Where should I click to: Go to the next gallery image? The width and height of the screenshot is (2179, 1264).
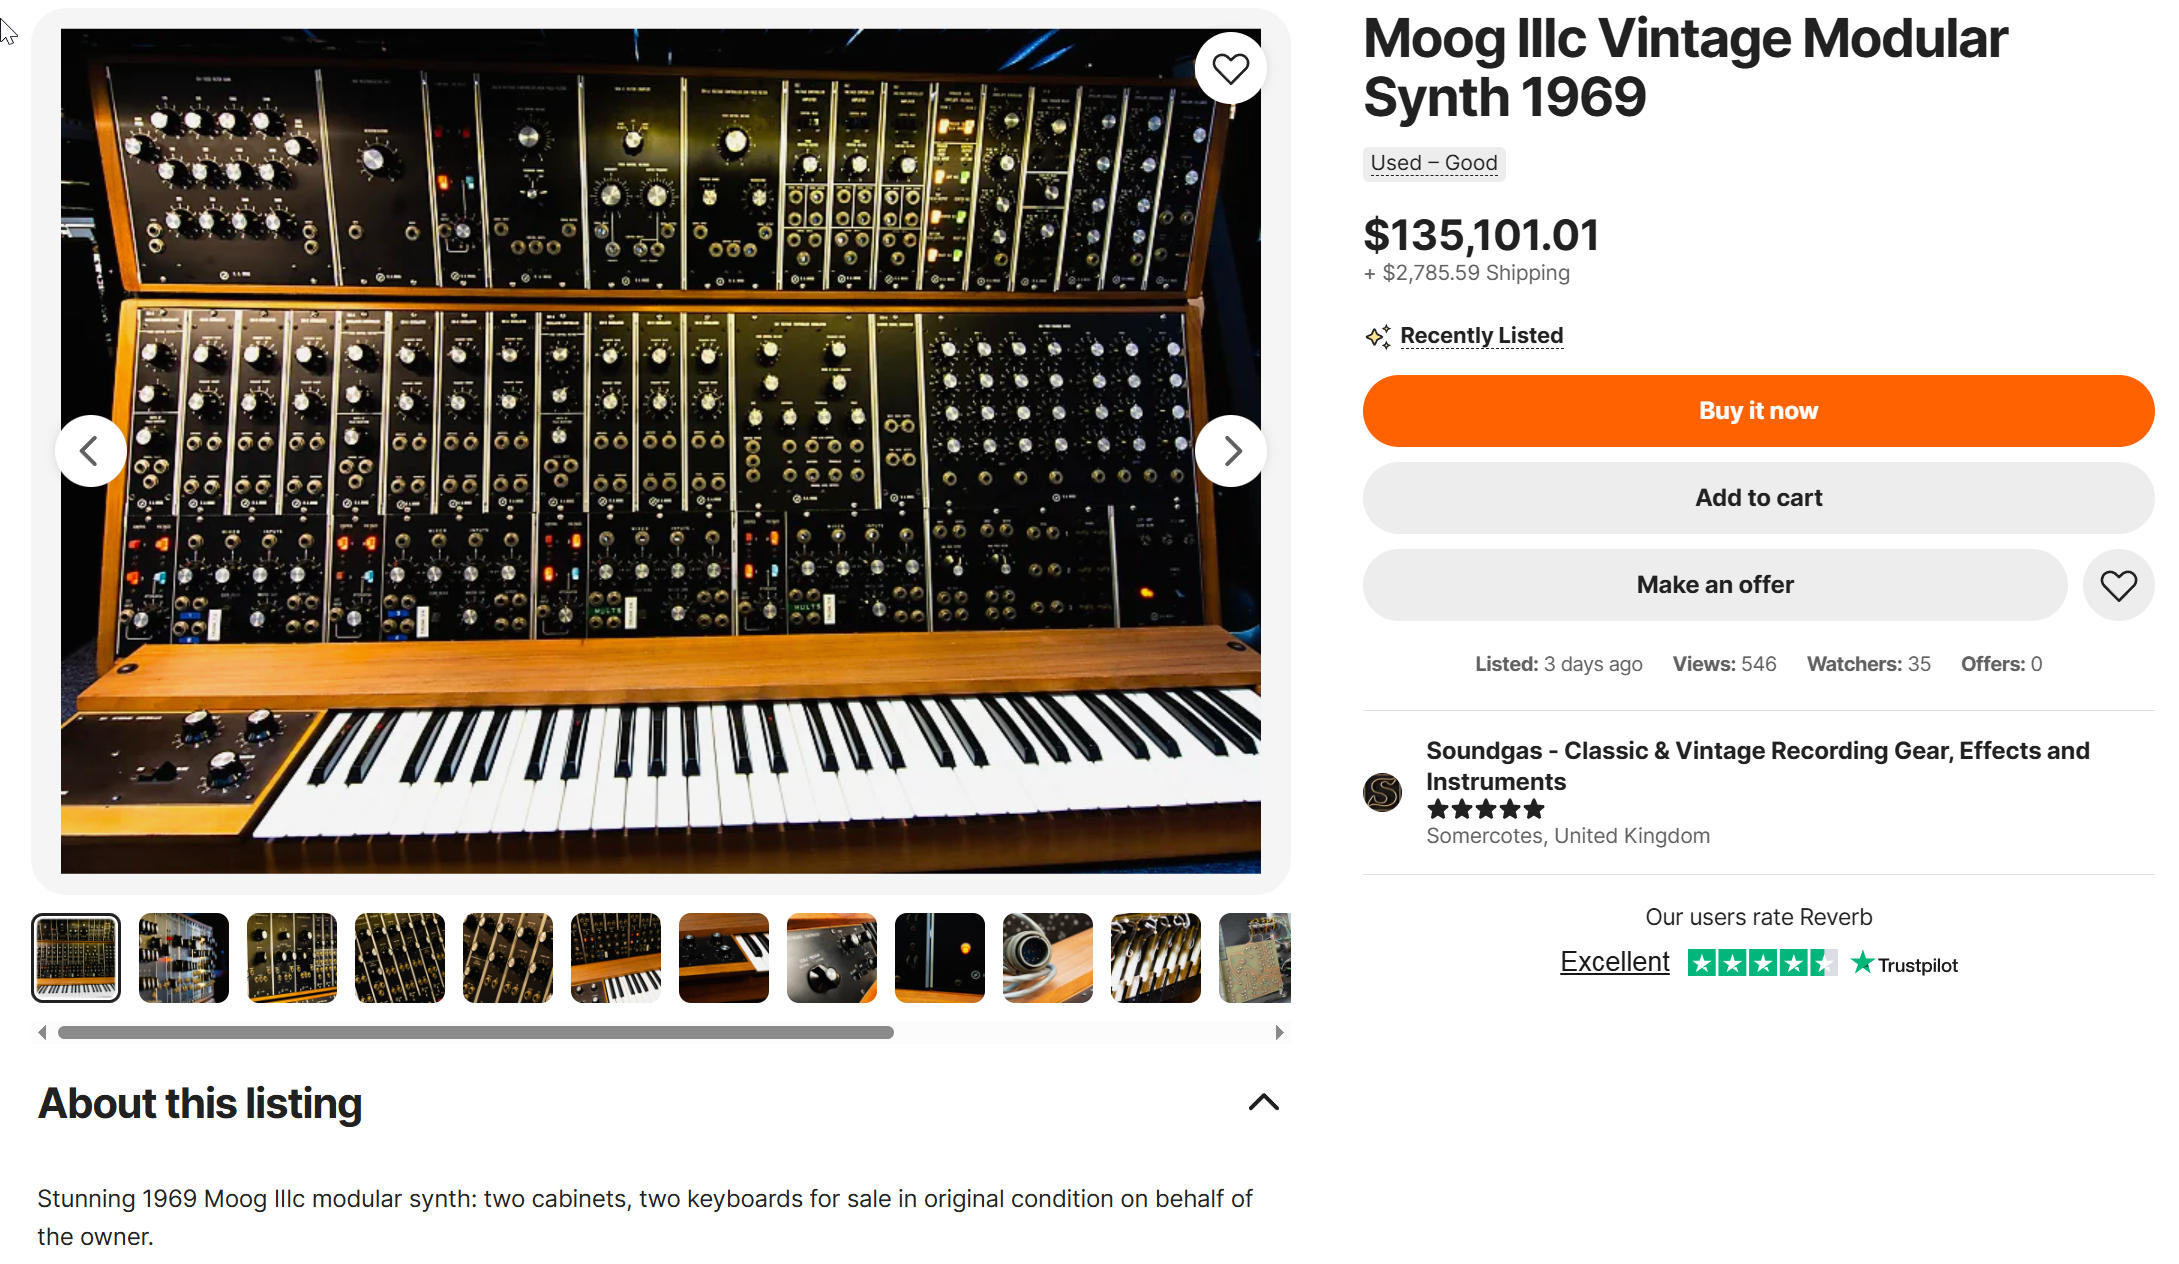pyautogui.click(x=1231, y=451)
